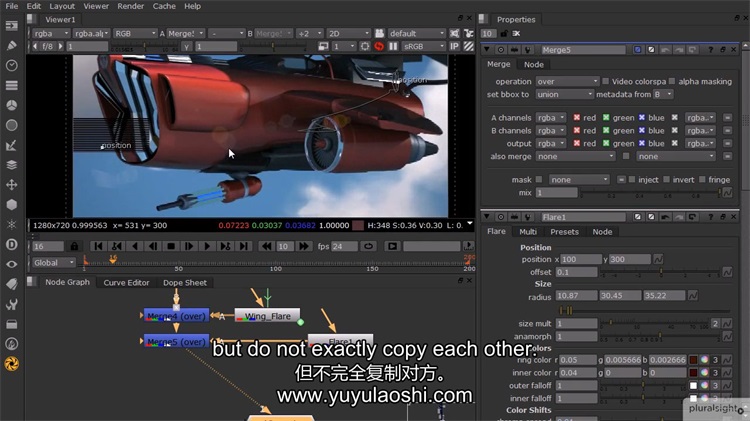Image resolution: width=750 pixels, height=421 pixels.
Task: Open the Merge nodes layers icon
Action: click(x=11, y=165)
